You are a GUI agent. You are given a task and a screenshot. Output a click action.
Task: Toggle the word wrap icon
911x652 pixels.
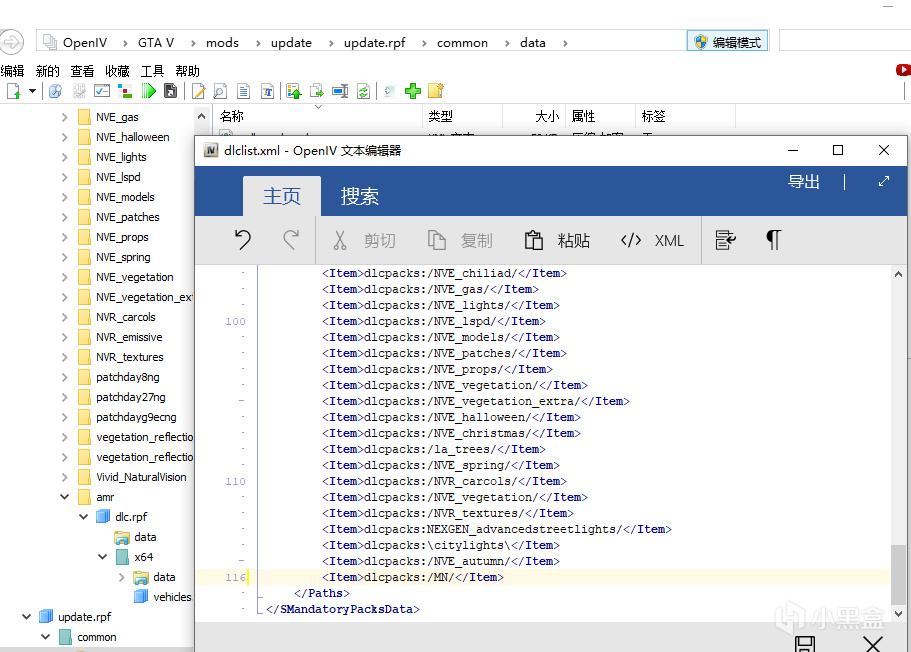(725, 240)
